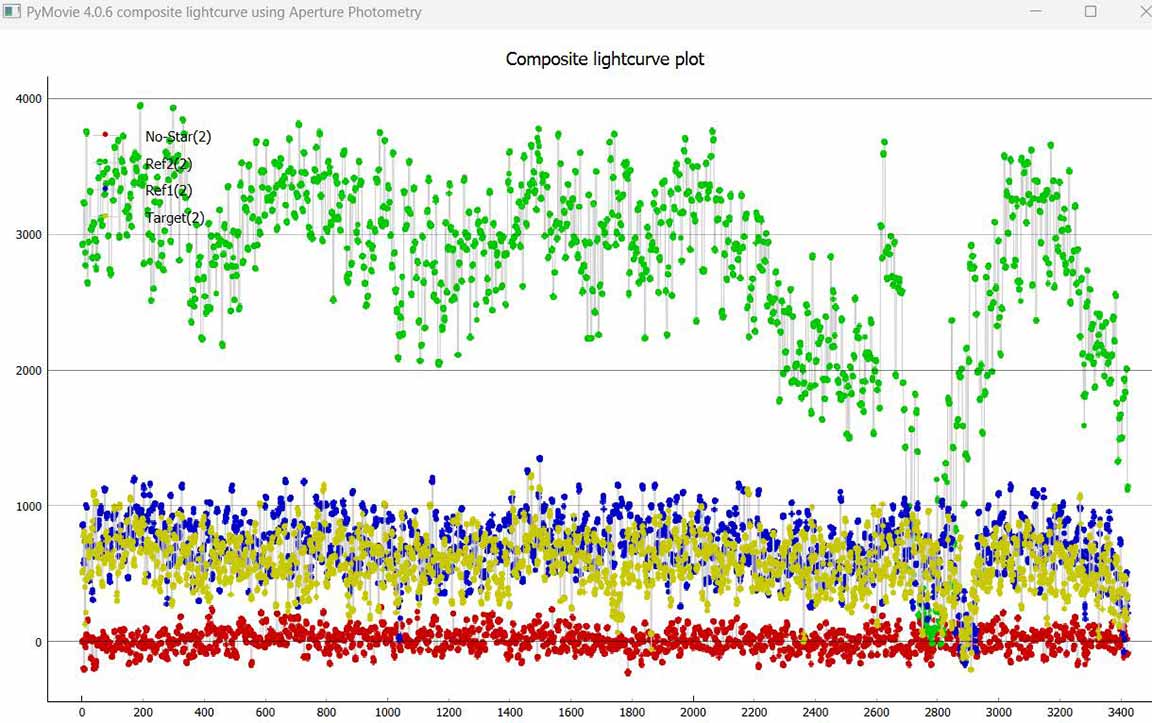Maximize the composite lightcurve window

(x=1090, y=12)
